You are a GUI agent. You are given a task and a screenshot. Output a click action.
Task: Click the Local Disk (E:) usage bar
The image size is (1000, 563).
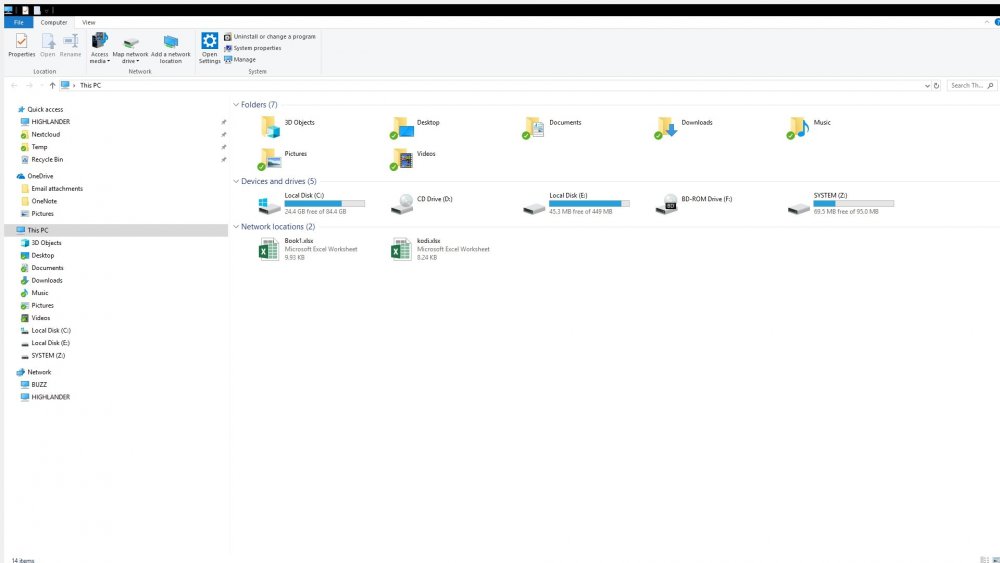point(589,204)
